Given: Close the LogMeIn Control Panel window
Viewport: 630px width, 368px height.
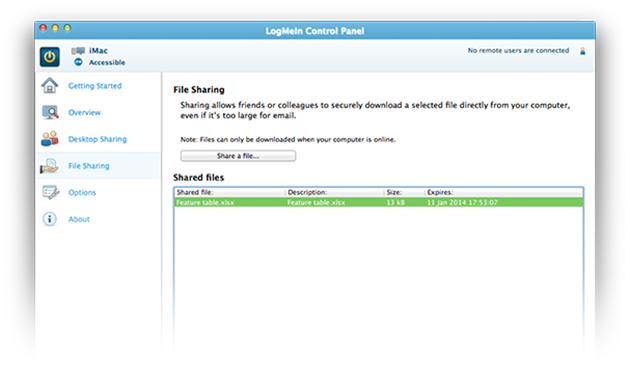Looking at the screenshot, I should 43,28.
